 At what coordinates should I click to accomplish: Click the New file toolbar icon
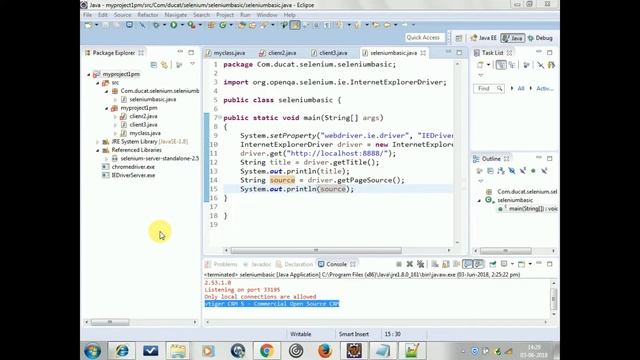coord(89,25)
